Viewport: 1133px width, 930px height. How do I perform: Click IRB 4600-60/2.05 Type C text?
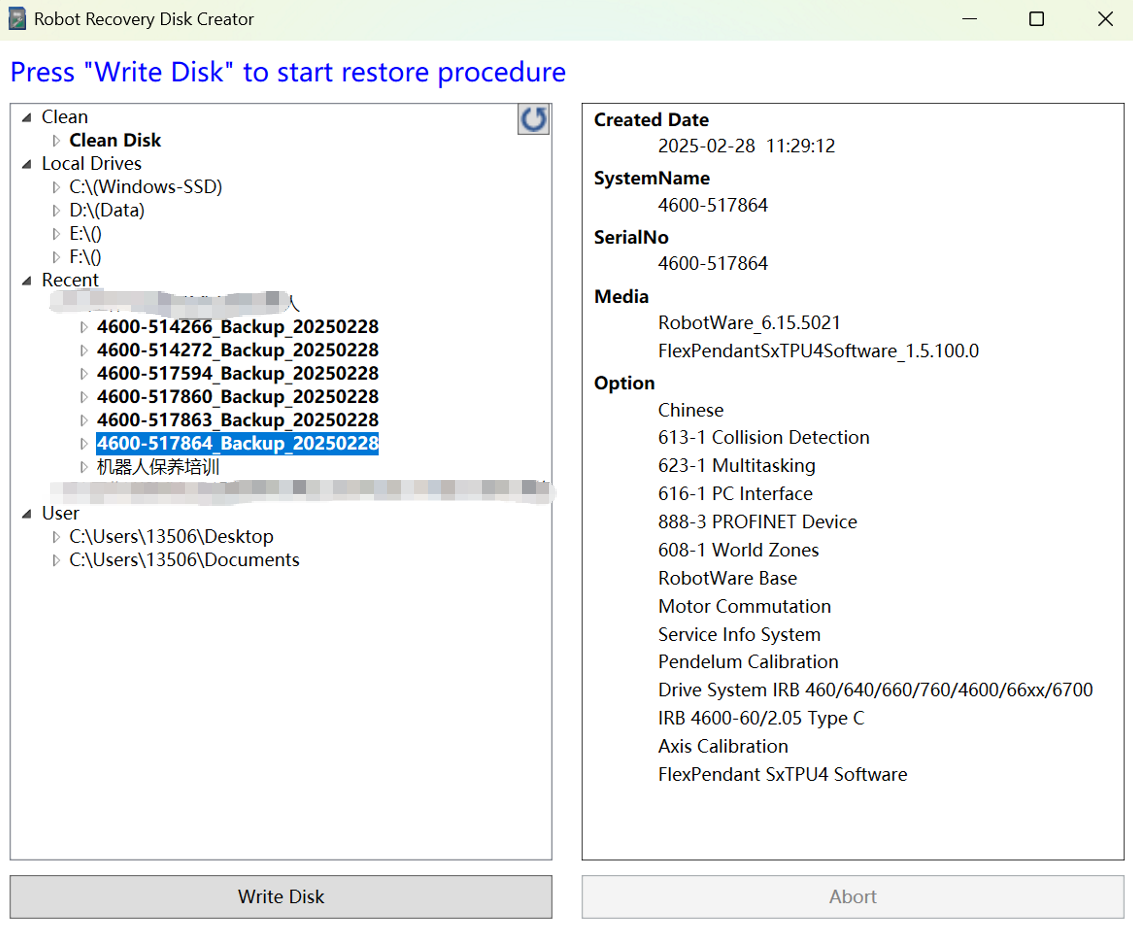pyautogui.click(x=761, y=718)
